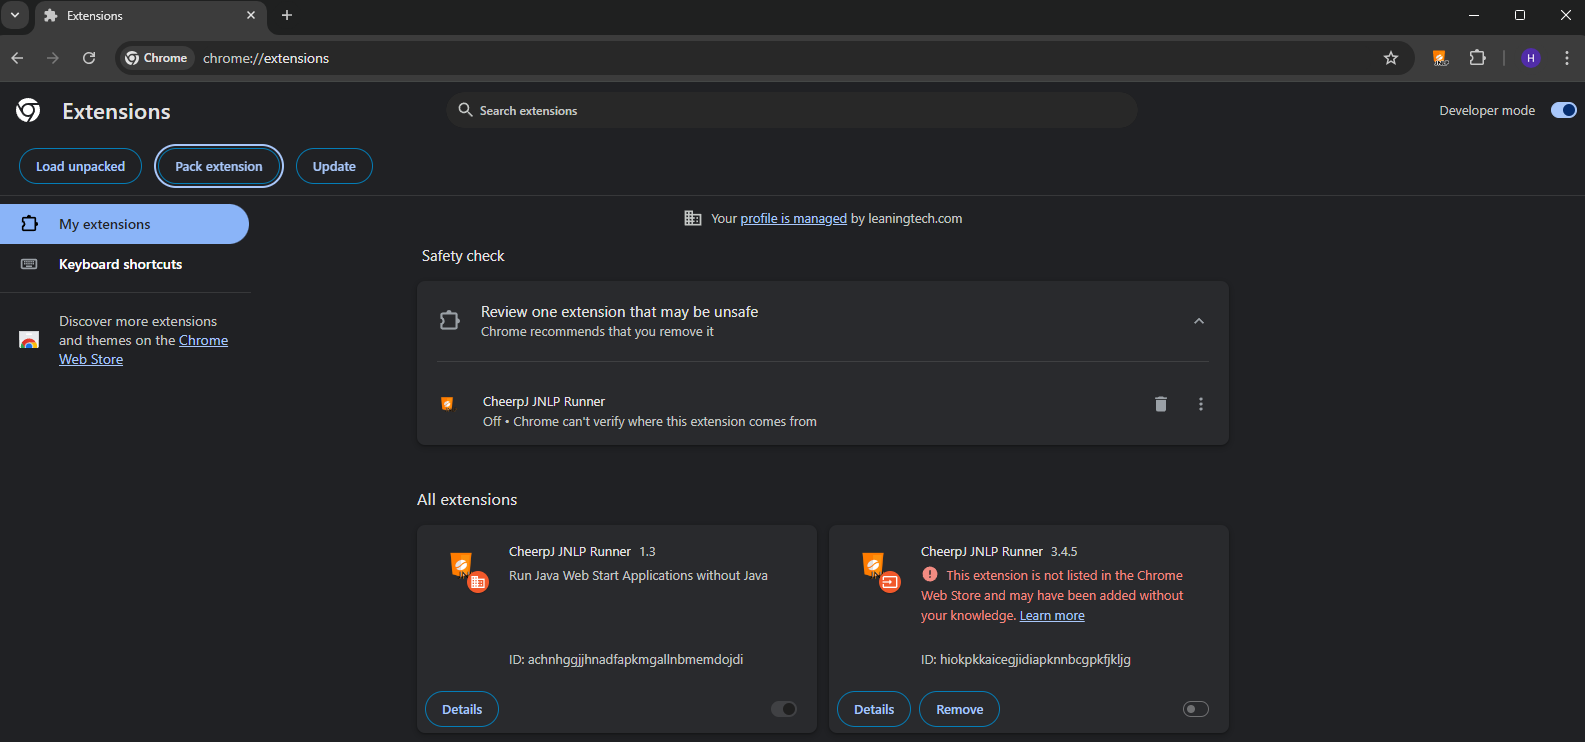This screenshot has height=742, width=1585.
Task: Open Keyboard shortcuts in the sidebar
Action: click(x=120, y=264)
